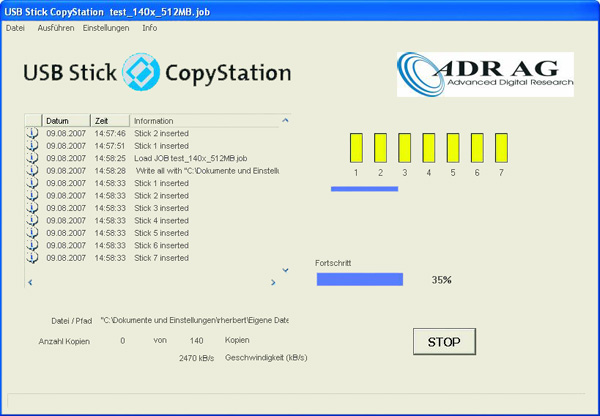The width and height of the screenshot is (600, 416).
Task: Click the STOP button
Action: tap(444, 341)
